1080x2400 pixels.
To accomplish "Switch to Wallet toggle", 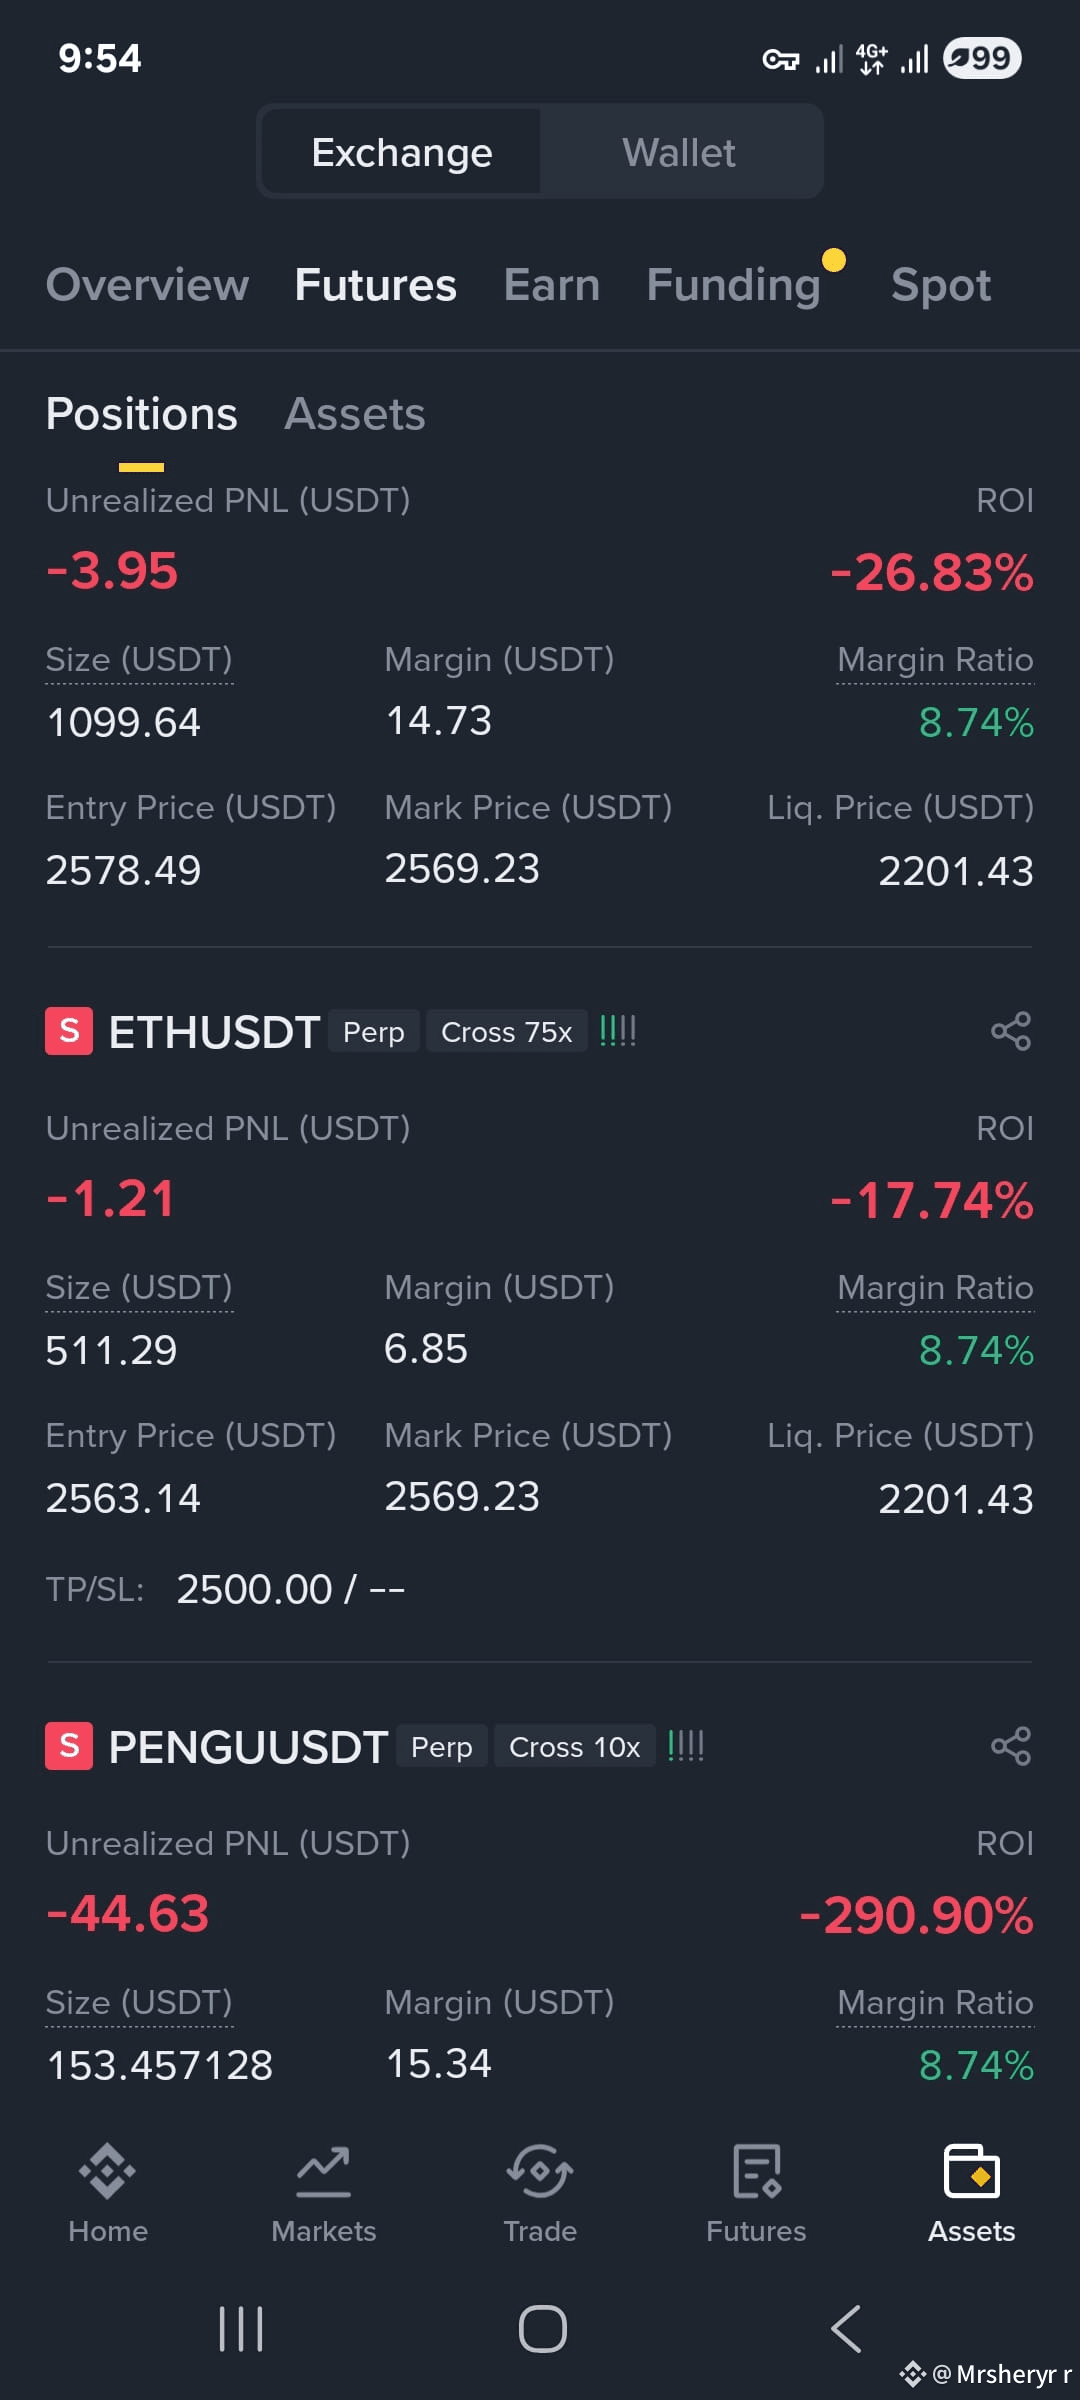I will click(679, 152).
